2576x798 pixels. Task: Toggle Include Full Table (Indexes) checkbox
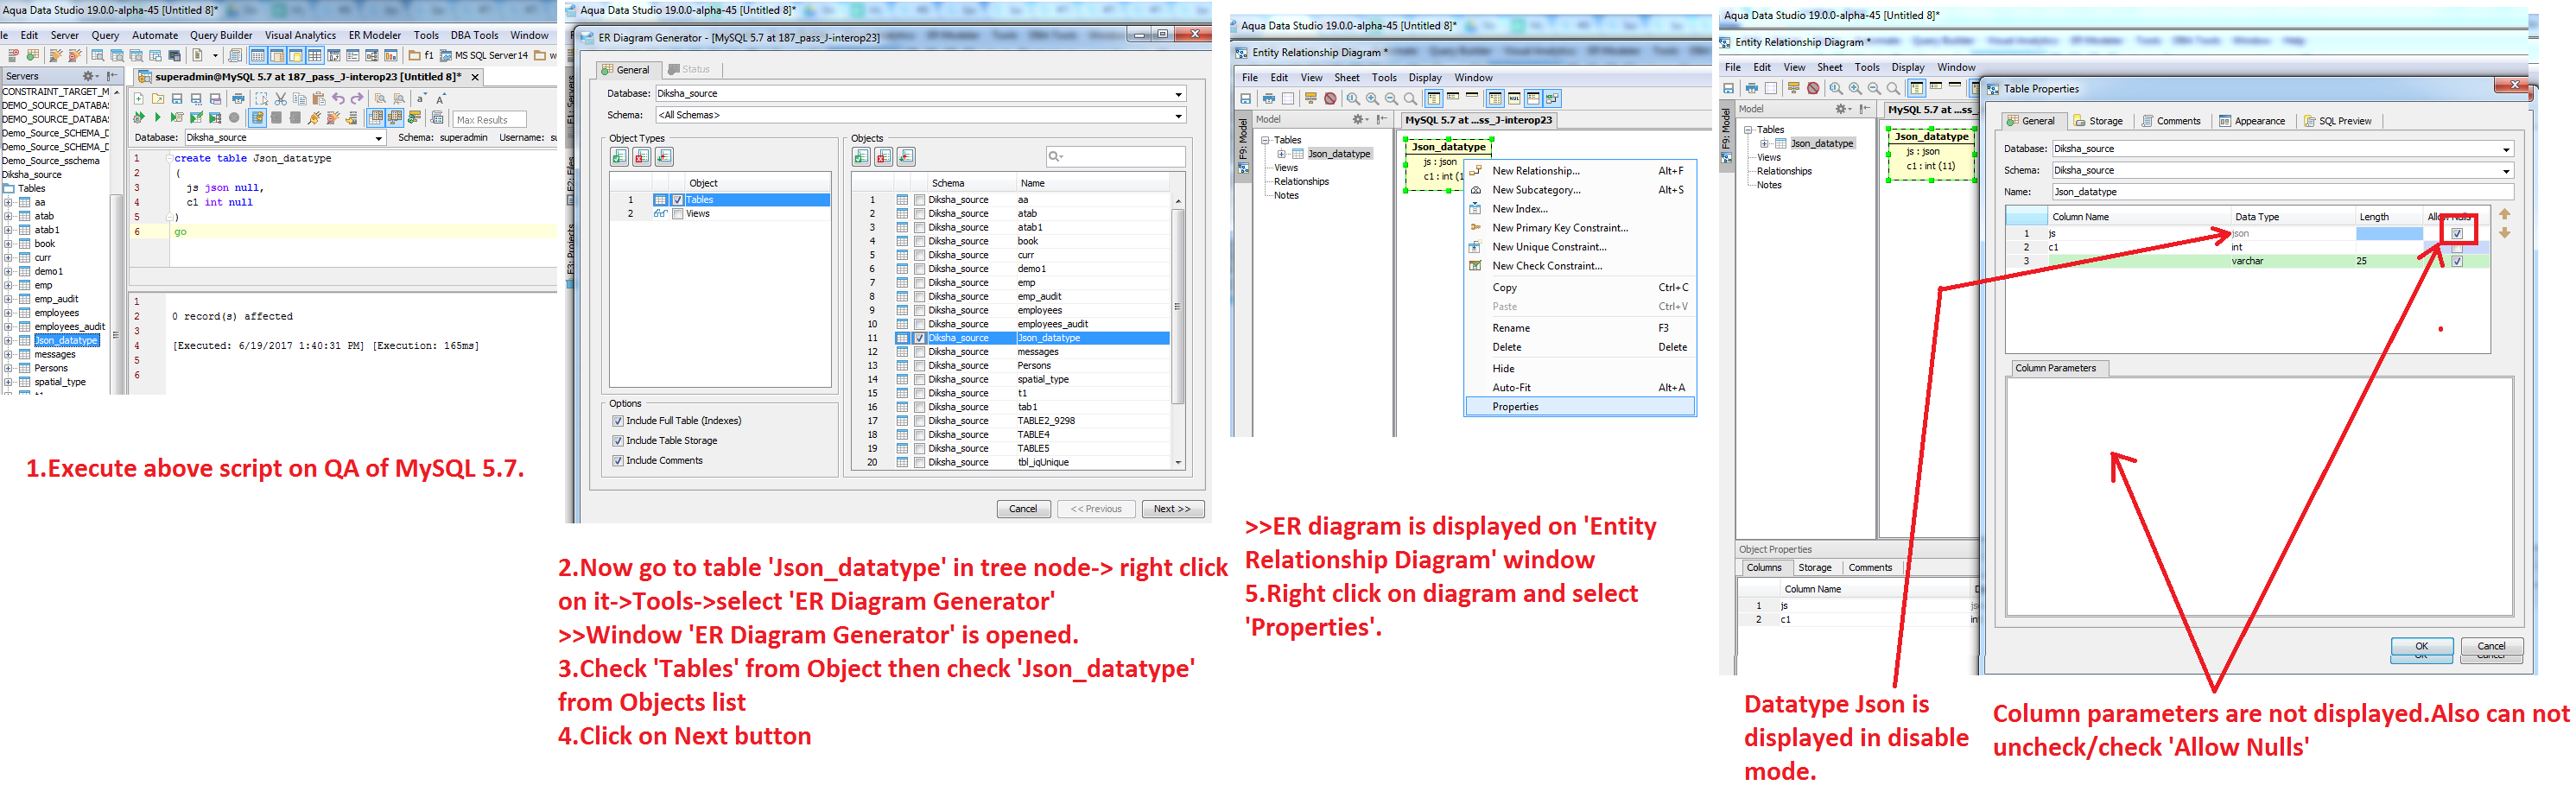pyautogui.click(x=618, y=421)
